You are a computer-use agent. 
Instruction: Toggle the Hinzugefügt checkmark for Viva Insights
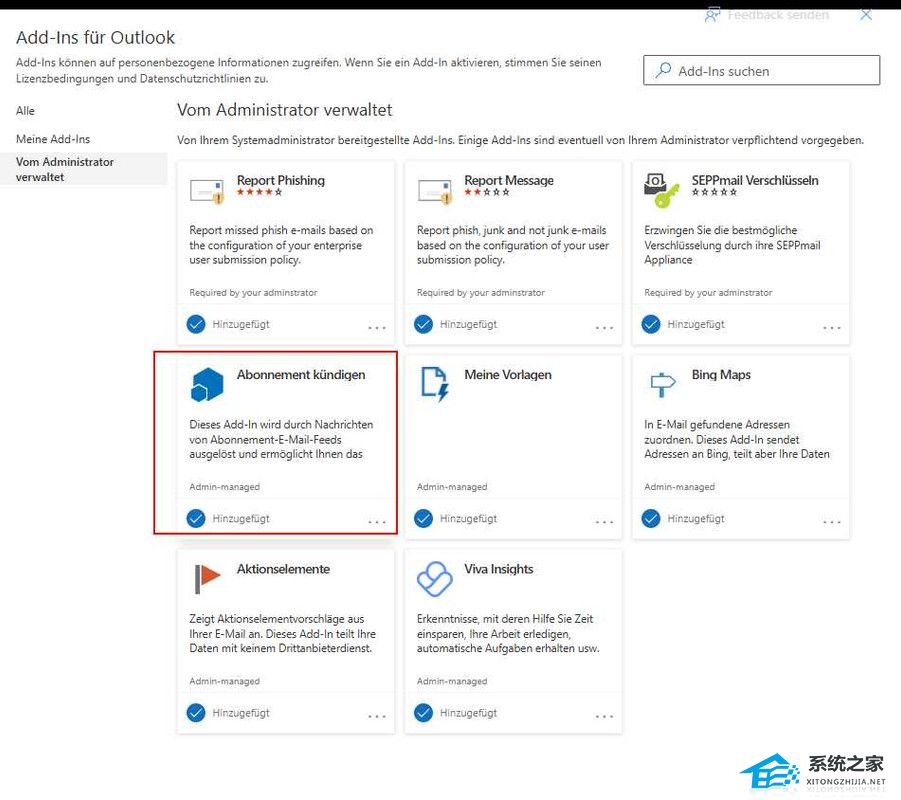point(423,712)
